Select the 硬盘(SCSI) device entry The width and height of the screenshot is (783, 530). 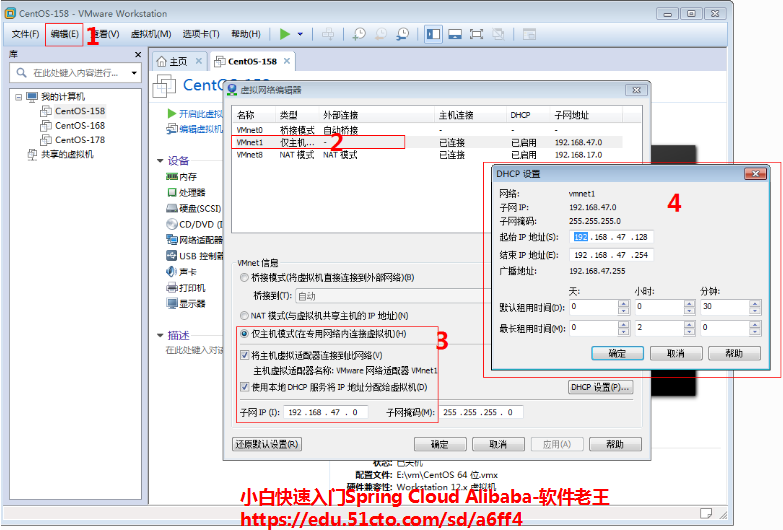194,208
